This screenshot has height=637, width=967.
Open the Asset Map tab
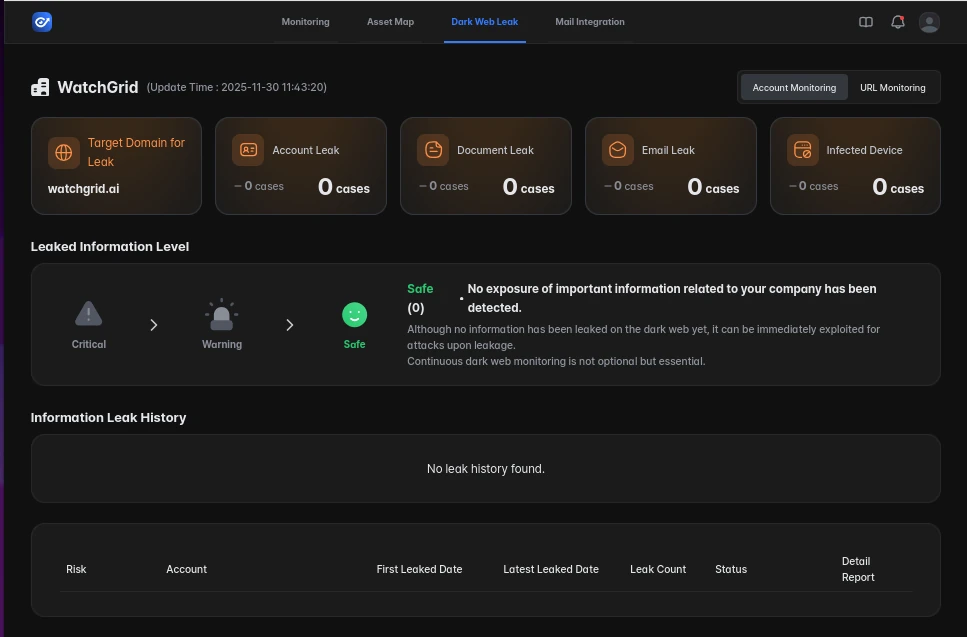[x=390, y=22]
